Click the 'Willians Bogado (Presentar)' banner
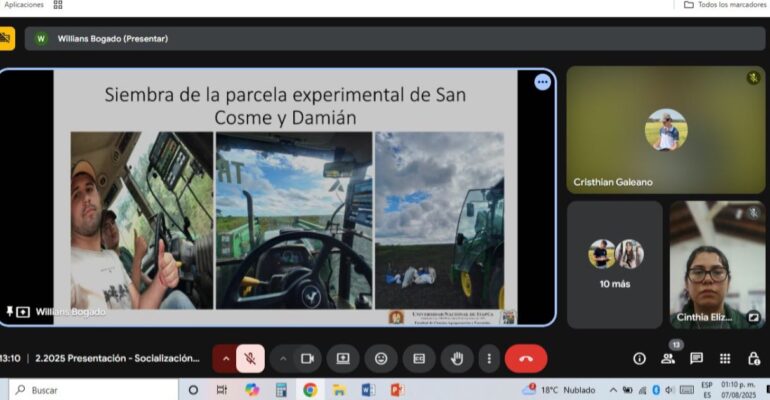Screen dimensions: 770x400 pos(395,38)
